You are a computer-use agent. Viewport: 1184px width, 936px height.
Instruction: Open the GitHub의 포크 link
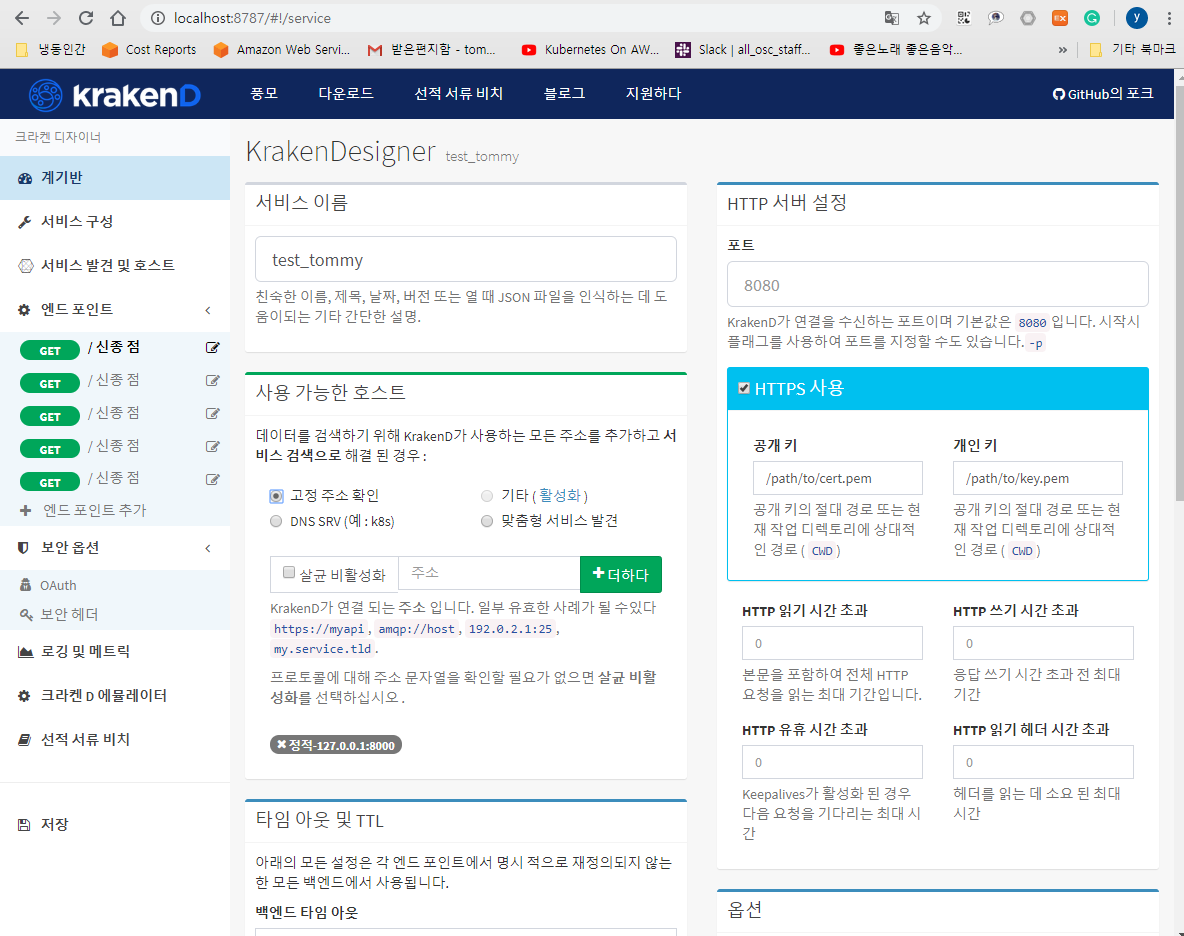1103,94
